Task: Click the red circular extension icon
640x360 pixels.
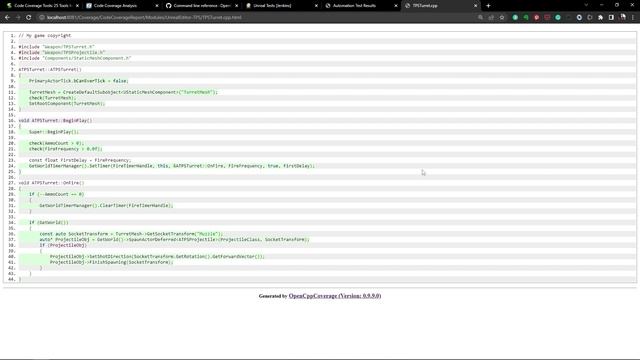Action: [536, 18]
